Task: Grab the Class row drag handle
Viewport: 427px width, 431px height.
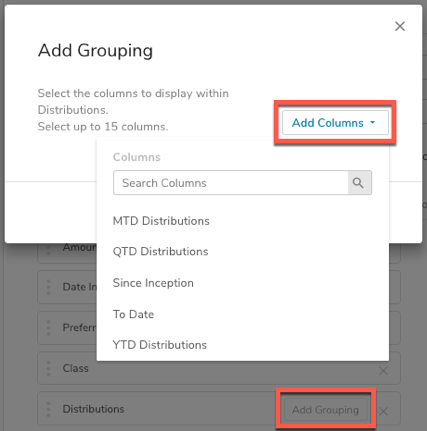Action: pyautogui.click(x=48, y=368)
